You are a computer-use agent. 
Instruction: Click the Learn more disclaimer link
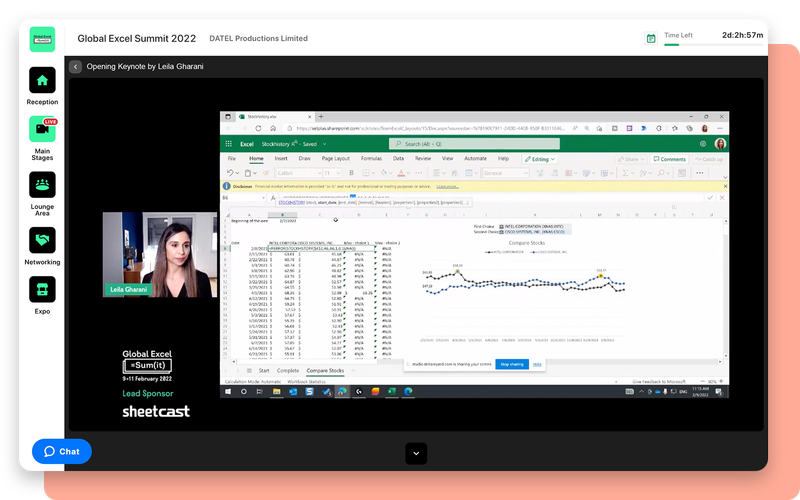[447, 187]
